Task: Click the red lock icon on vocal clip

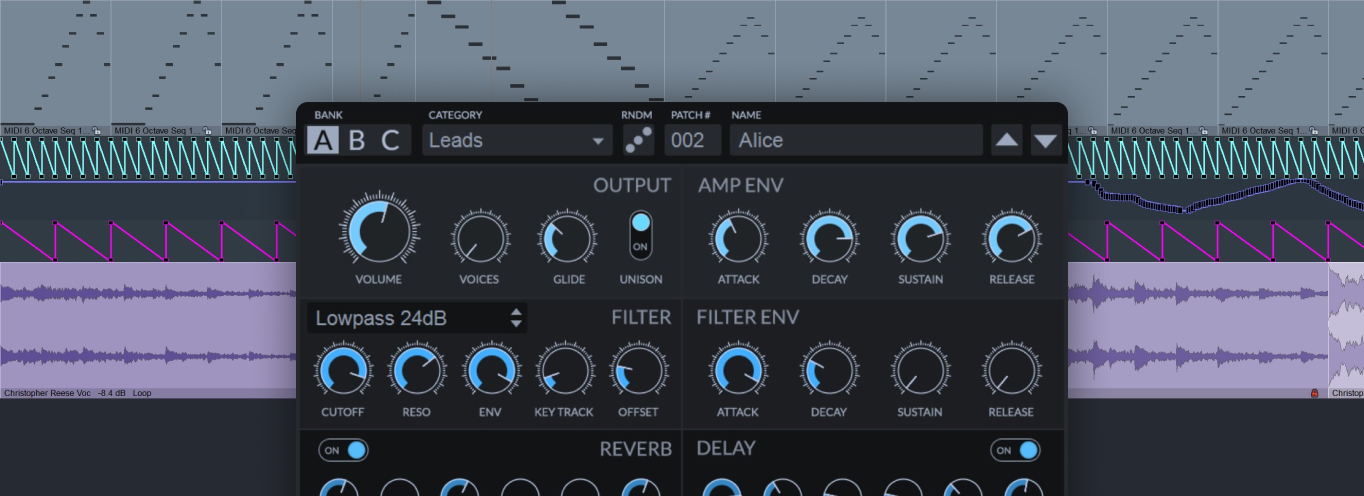Action: (1316, 394)
